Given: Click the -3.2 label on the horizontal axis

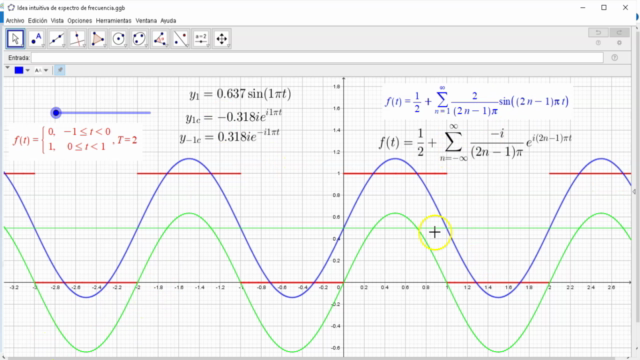Looking at the screenshot, I should (x=14, y=288).
